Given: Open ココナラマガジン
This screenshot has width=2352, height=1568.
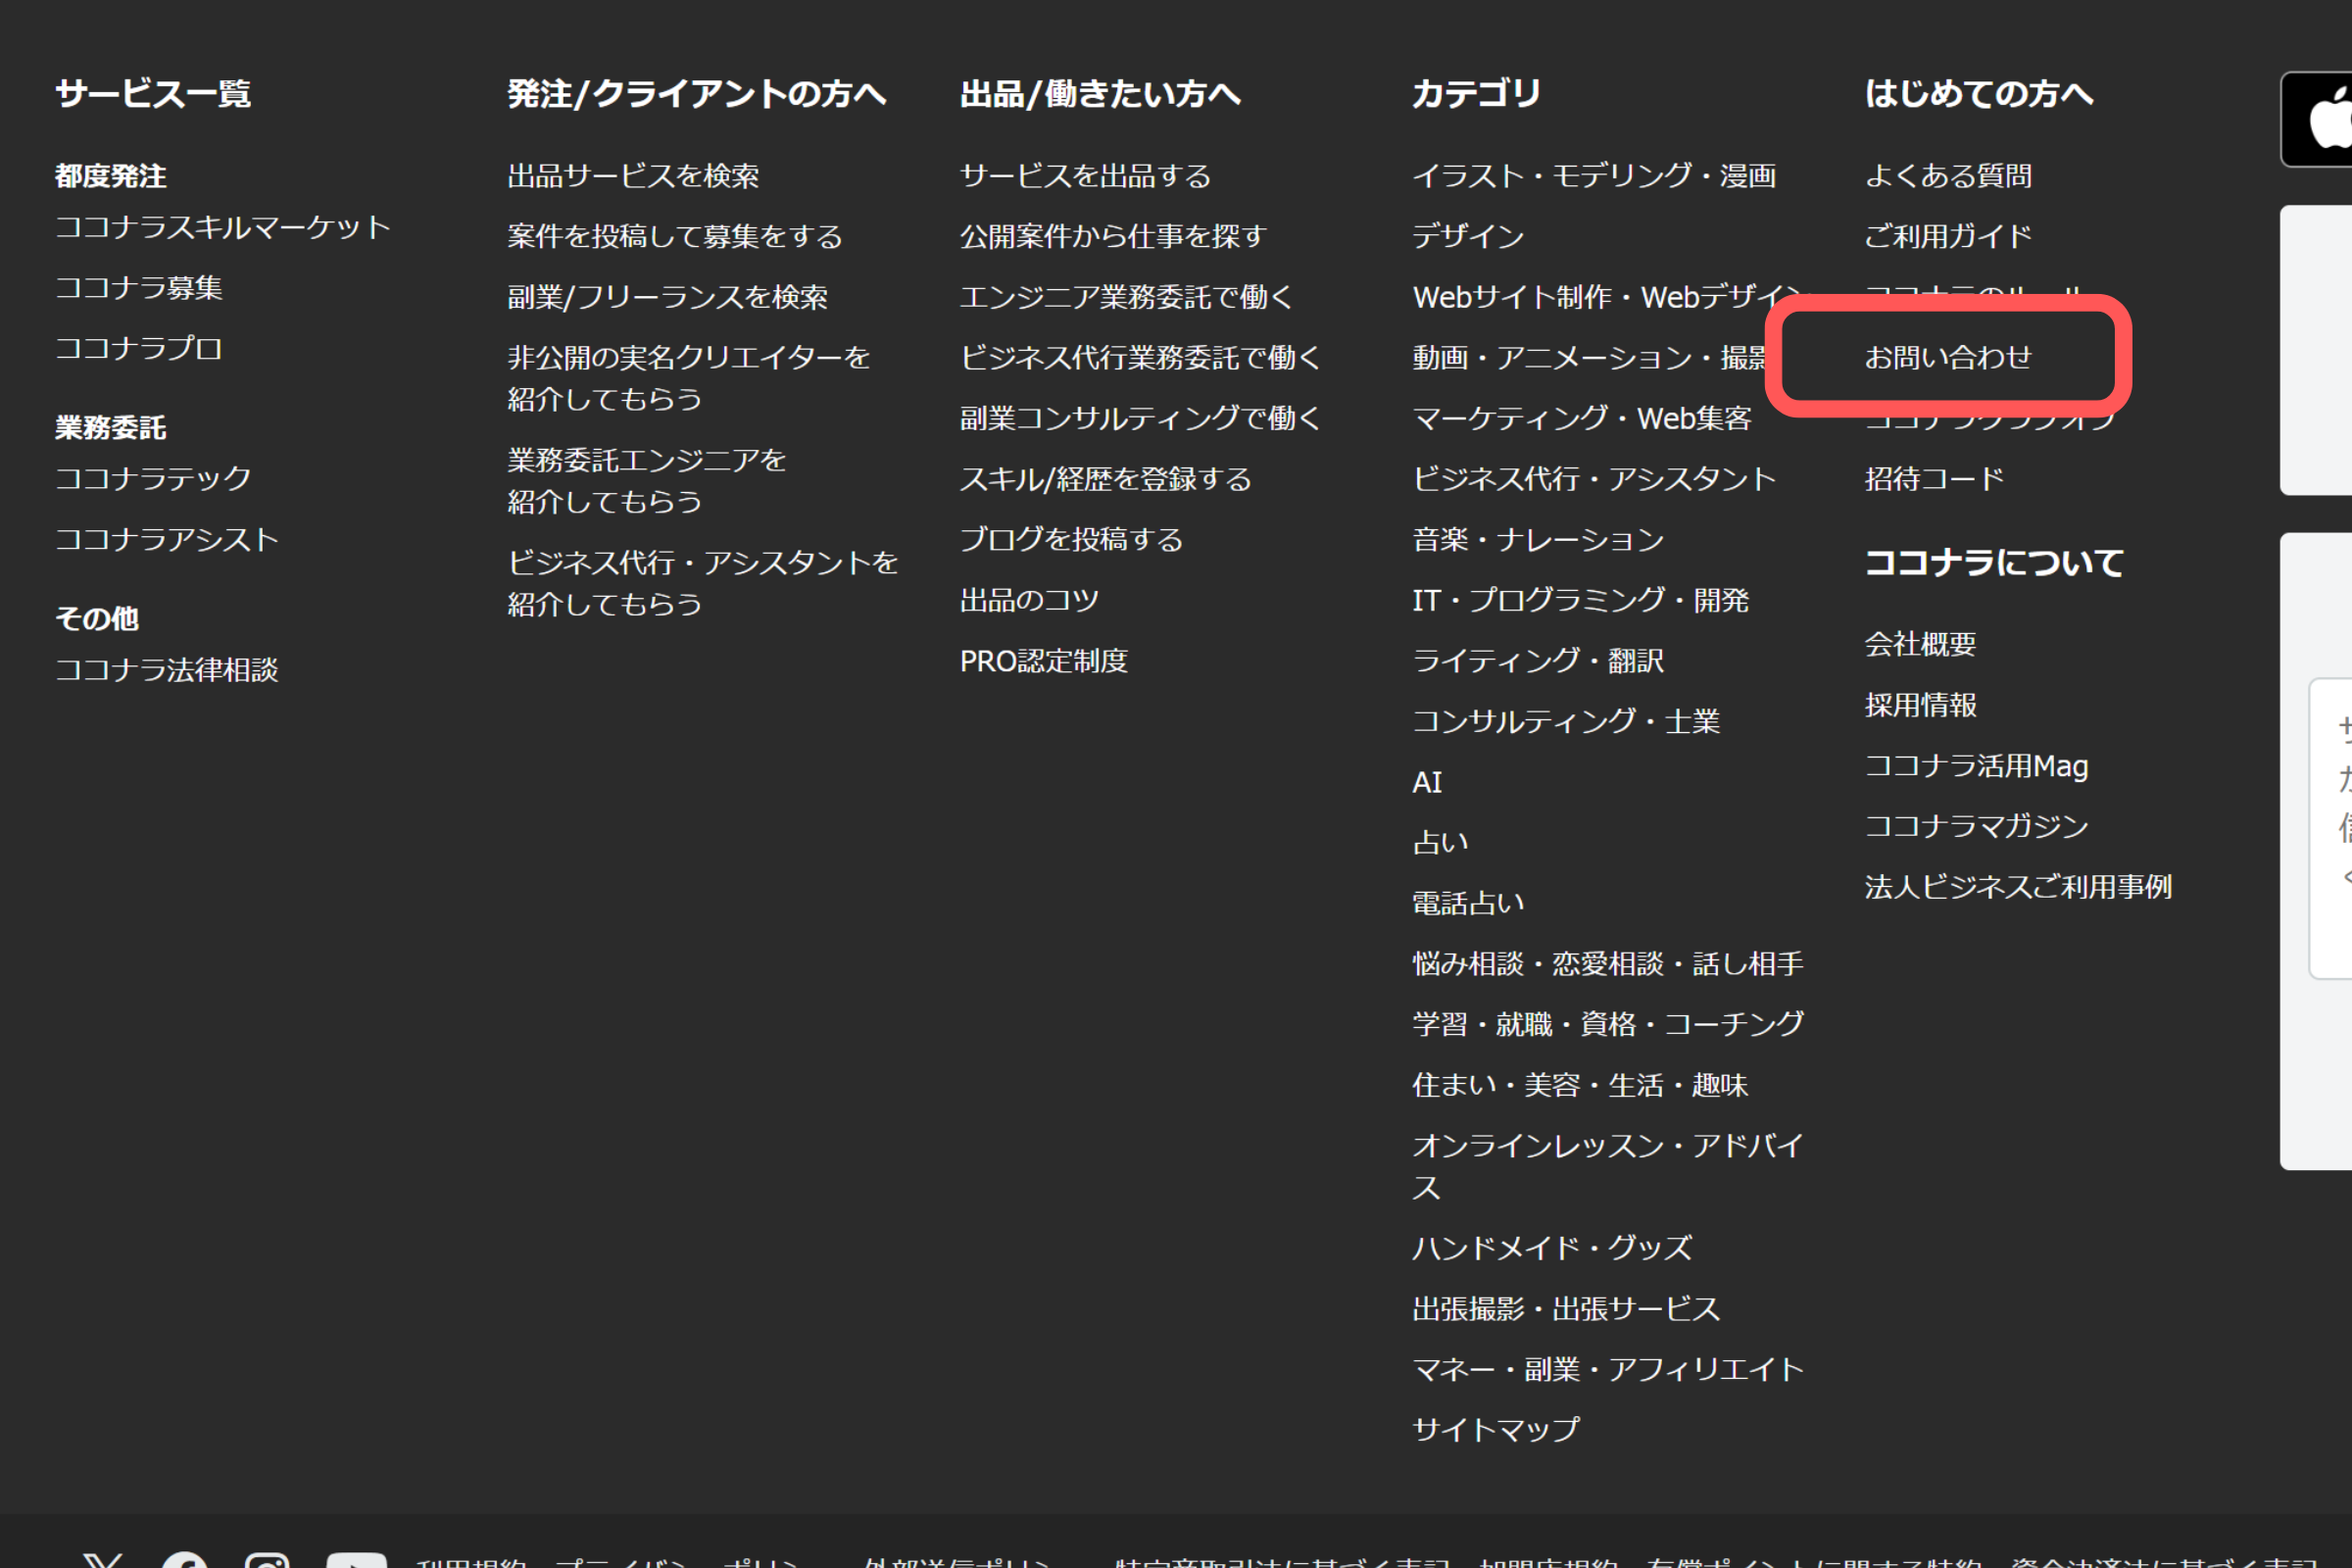Looking at the screenshot, I should [1976, 826].
